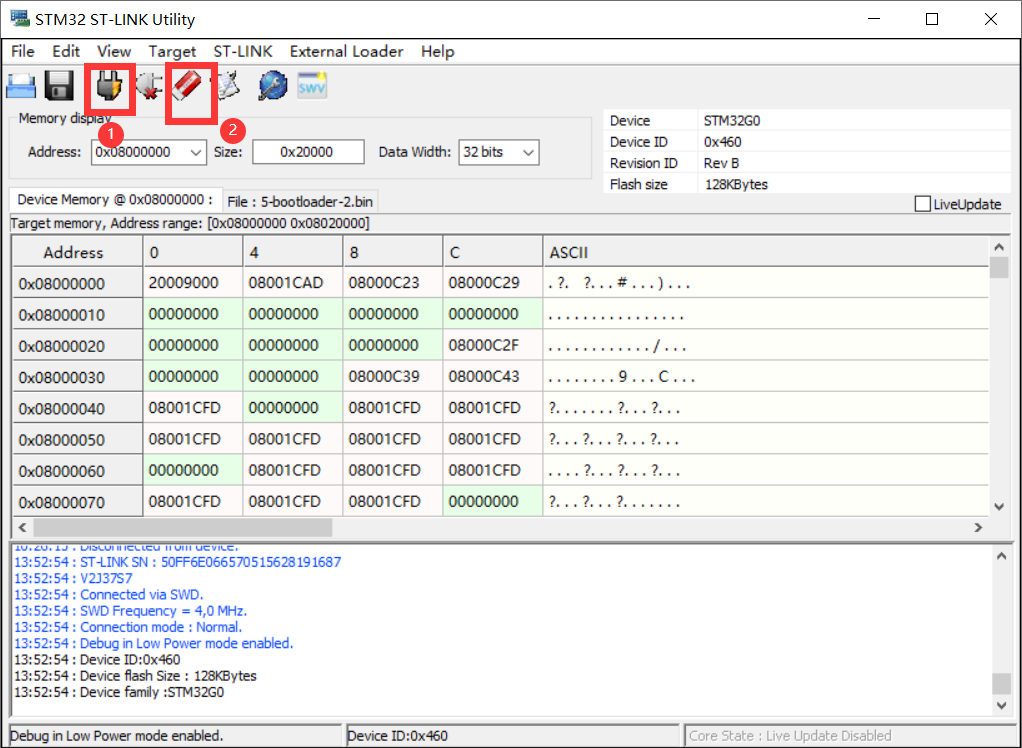Screen dimensions: 1022x748
Task: Click the memory table vertical scrollbar
Action: pyautogui.click(x=999, y=376)
